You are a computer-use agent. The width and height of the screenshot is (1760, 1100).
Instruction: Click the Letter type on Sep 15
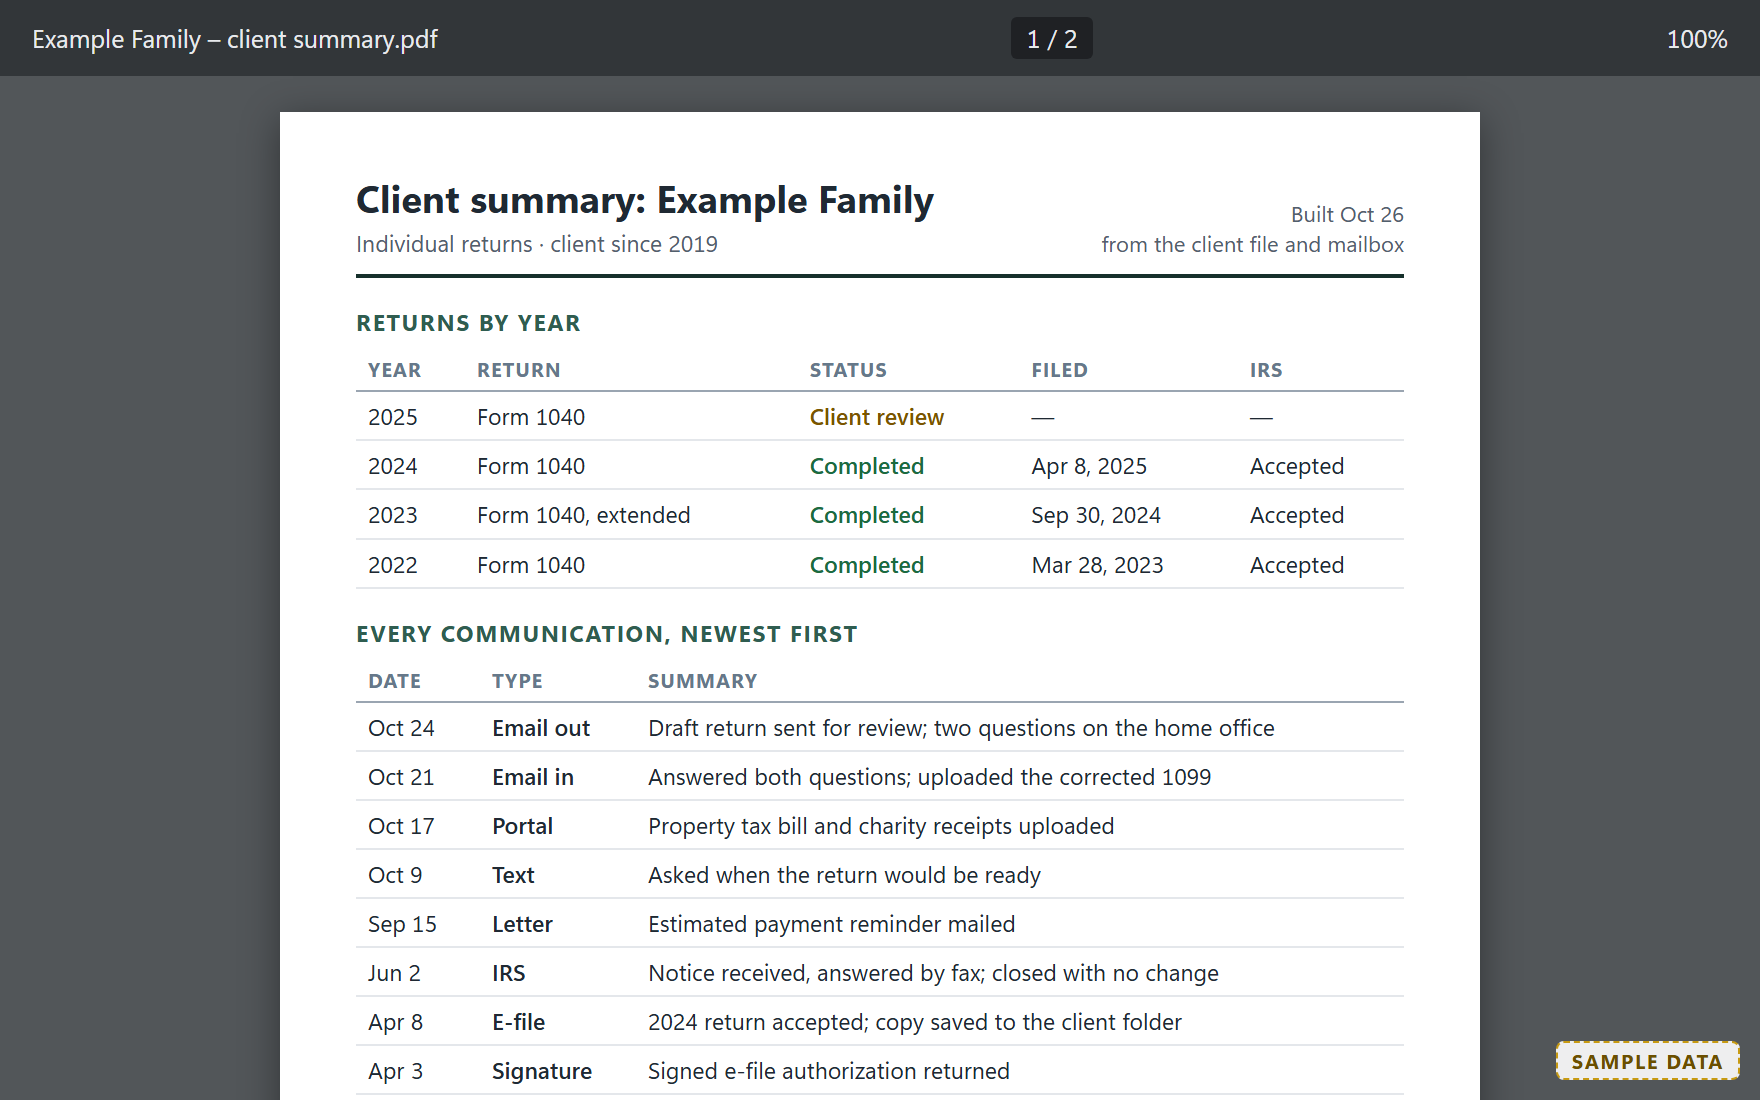tap(522, 924)
